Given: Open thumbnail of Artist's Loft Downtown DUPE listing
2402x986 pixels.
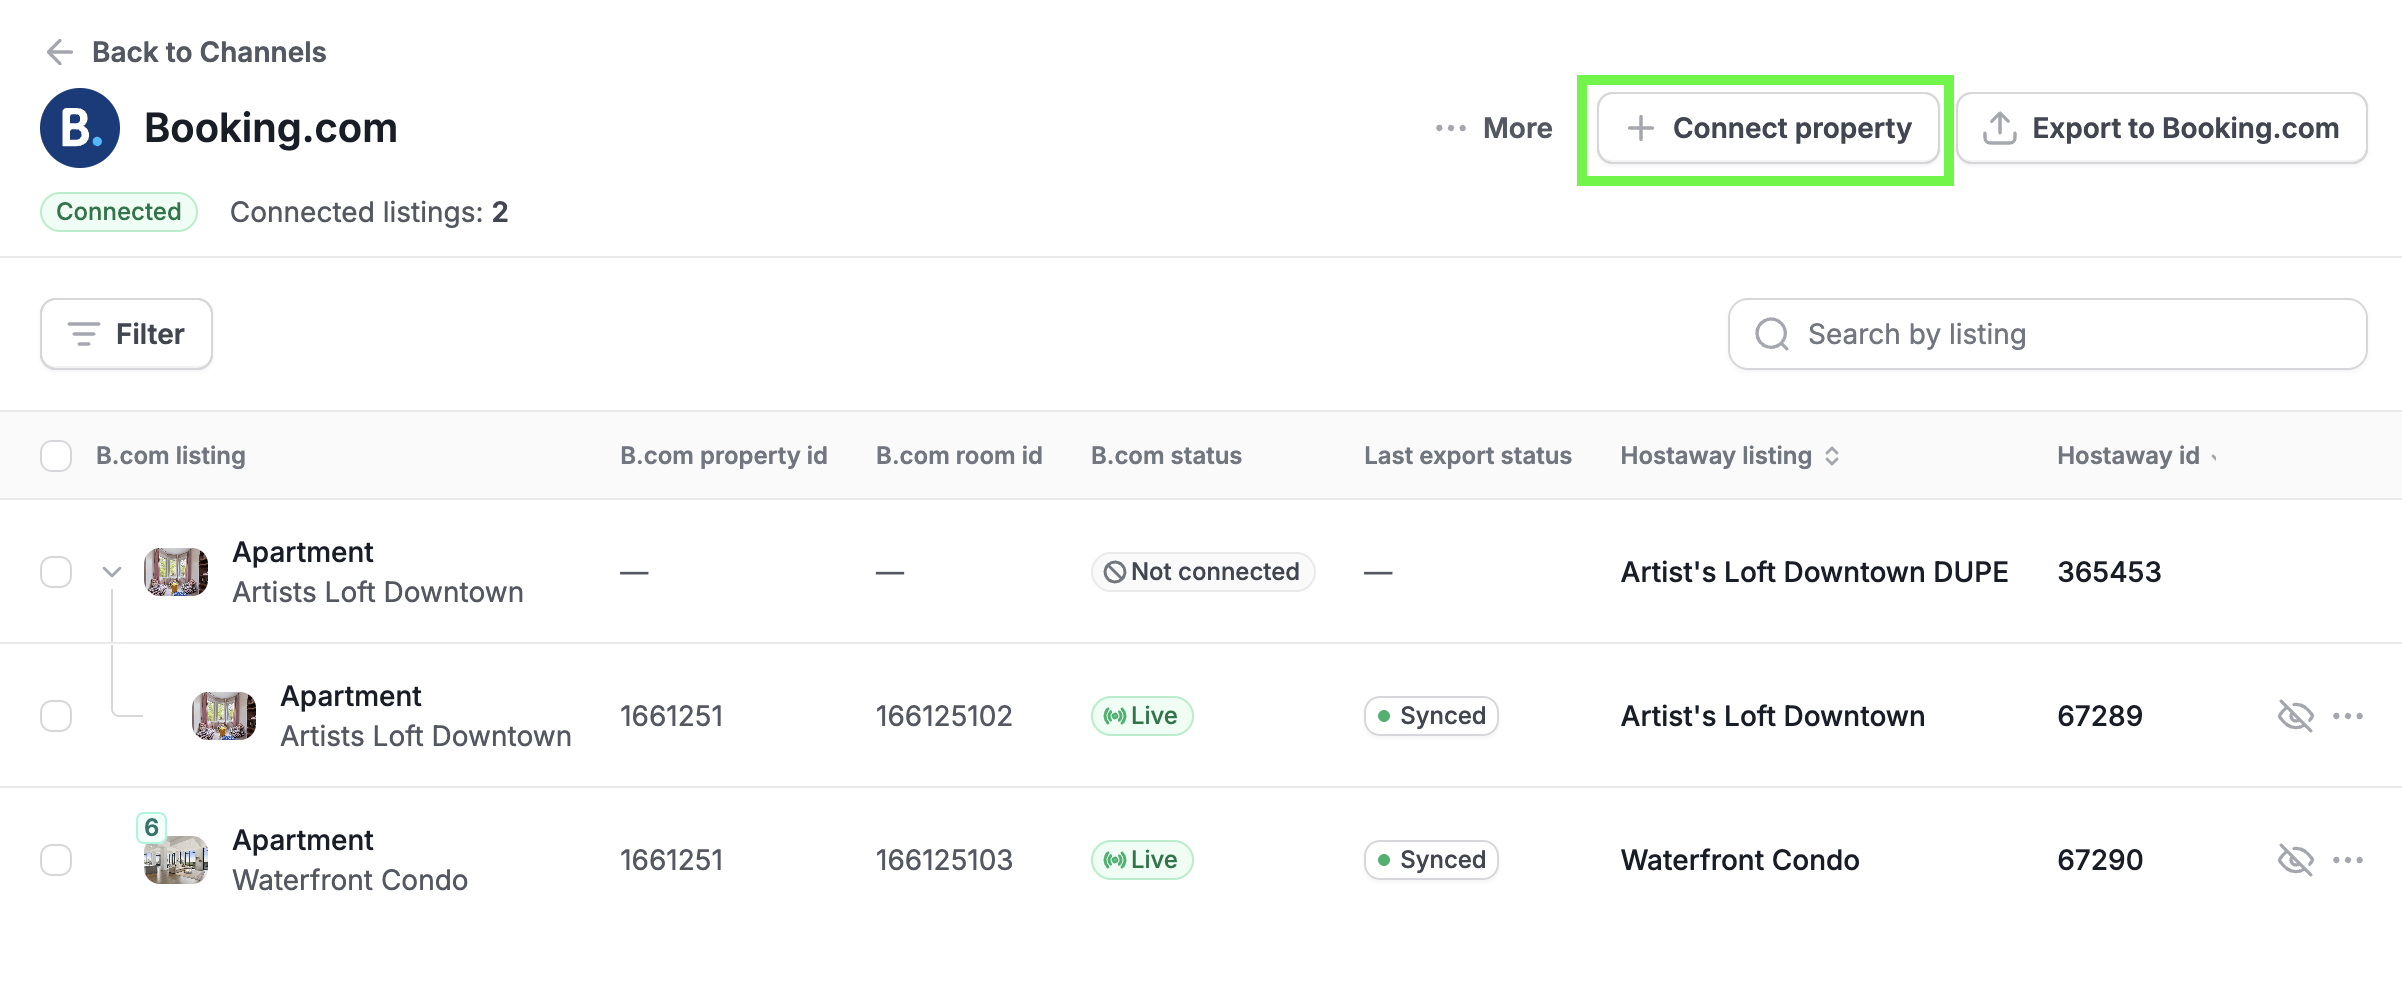Looking at the screenshot, I should coord(176,572).
